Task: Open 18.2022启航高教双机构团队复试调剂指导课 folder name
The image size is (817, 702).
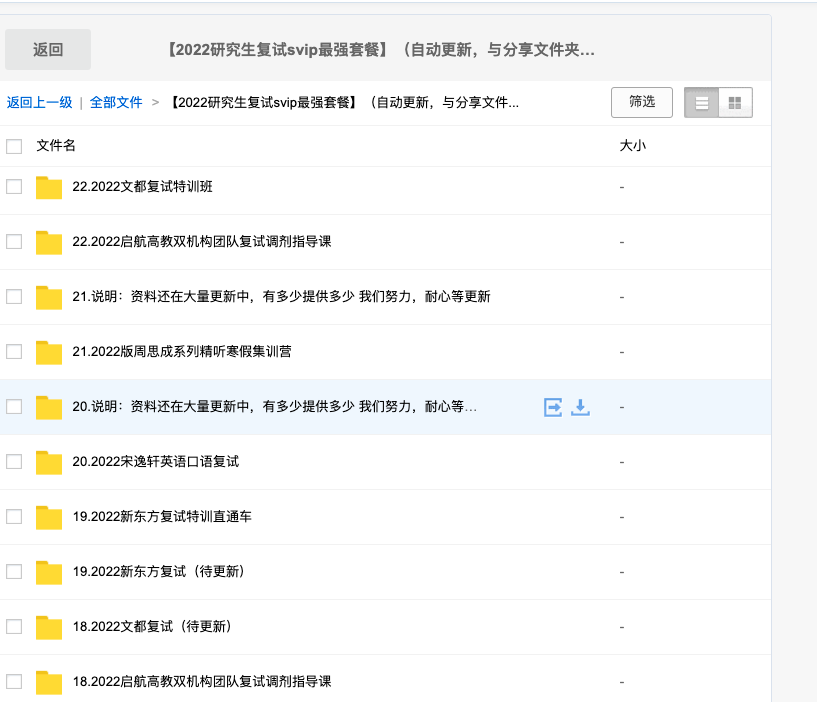Action: pos(202,681)
